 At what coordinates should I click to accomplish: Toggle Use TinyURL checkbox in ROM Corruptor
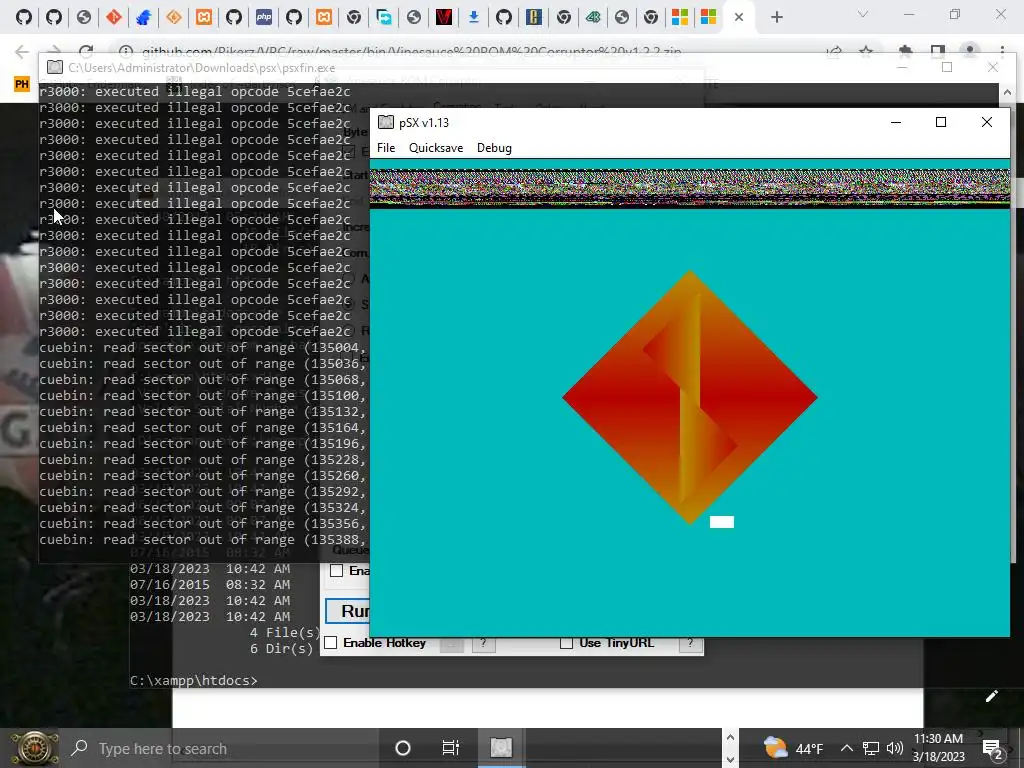click(566, 643)
